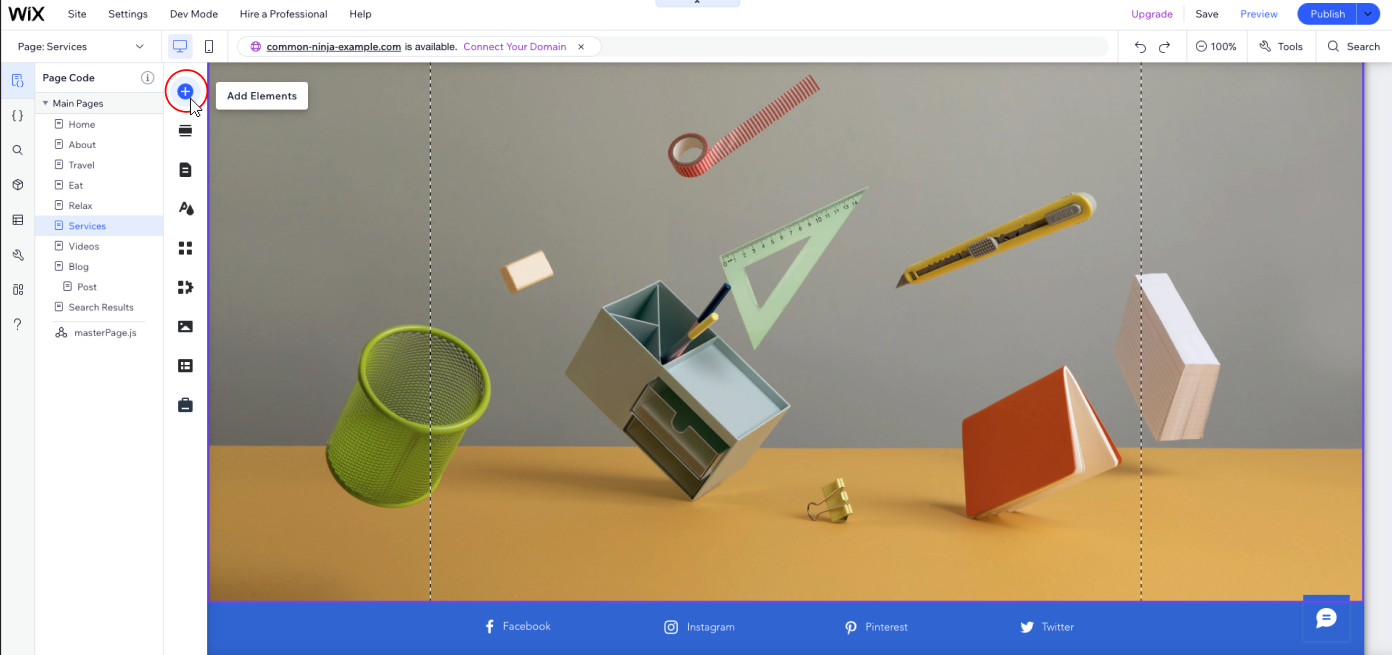The width and height of the screenshot is (1392, 655).
Task: Click the 100% zoom control
Action: tap(1216, 47)
